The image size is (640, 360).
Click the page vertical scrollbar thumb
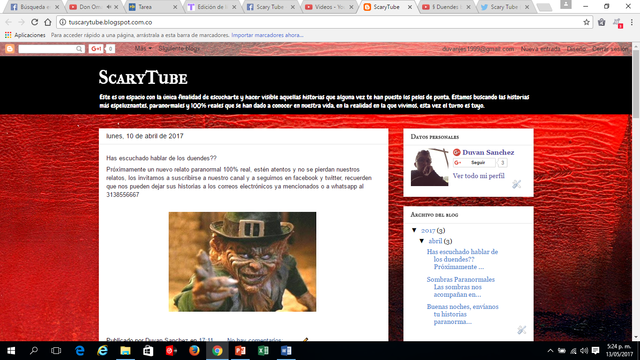pos(636,84)
